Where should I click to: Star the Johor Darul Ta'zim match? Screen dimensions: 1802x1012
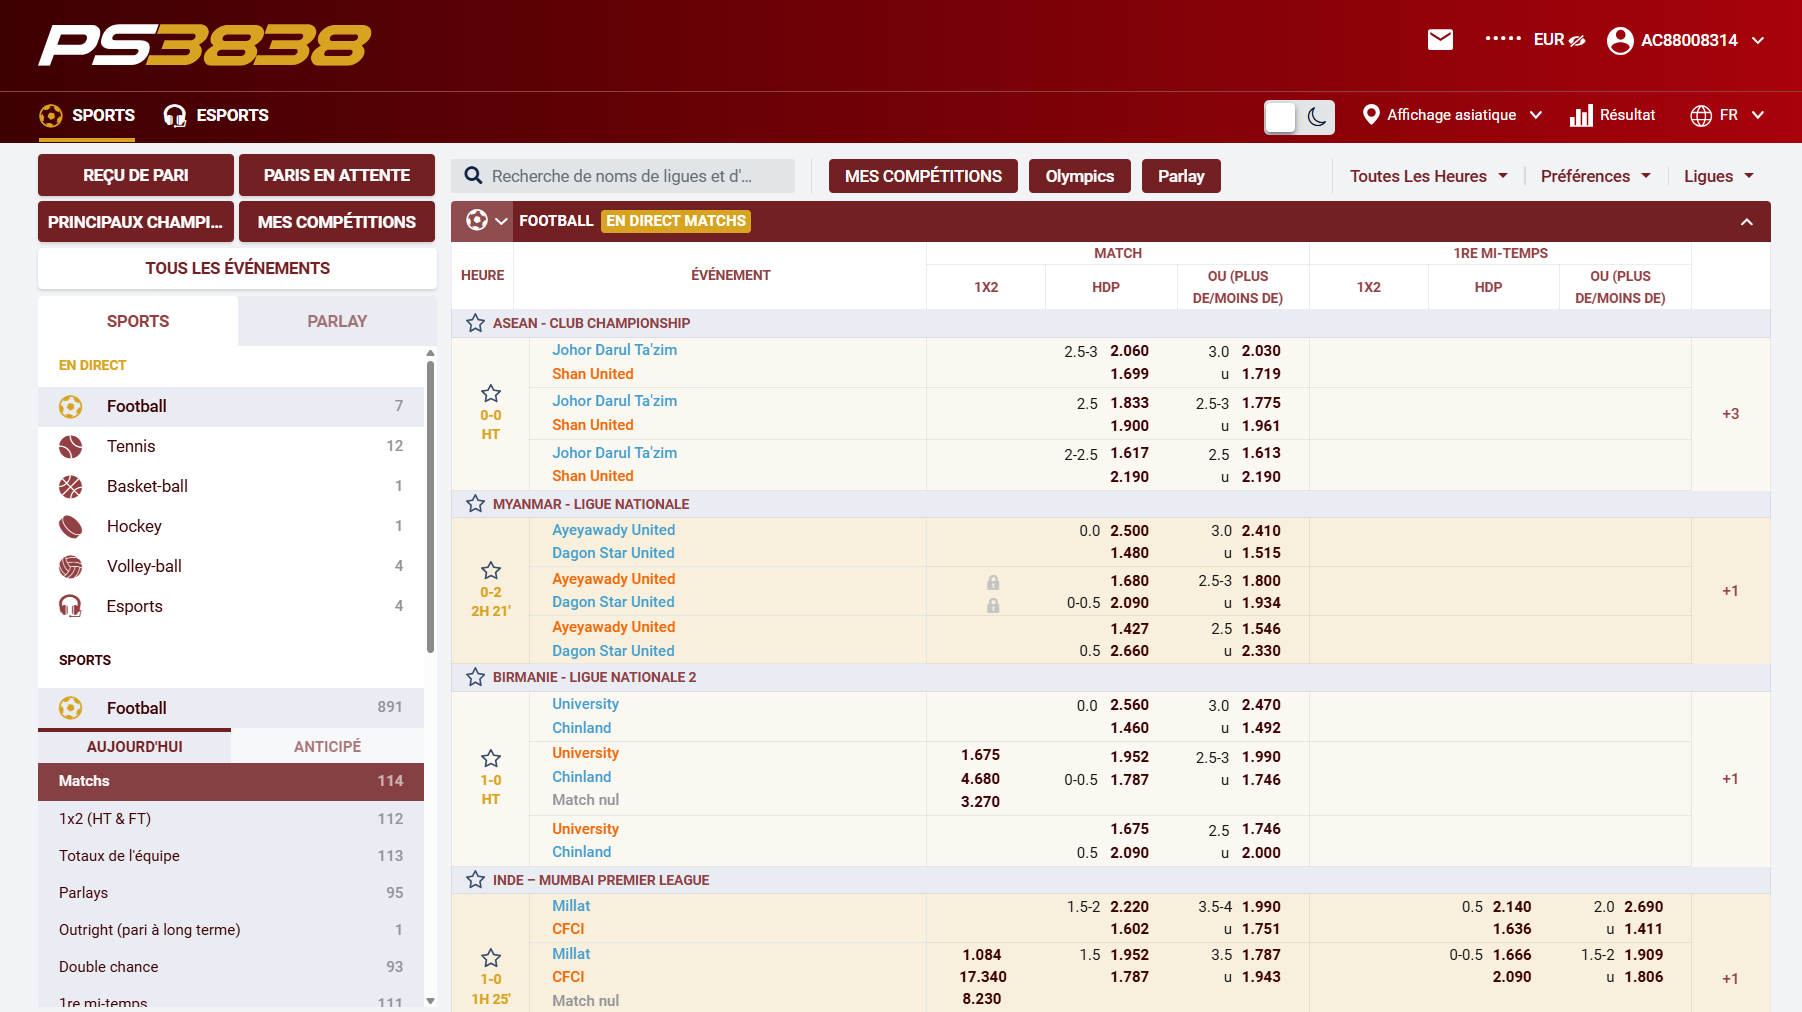[x=491, y=393]
